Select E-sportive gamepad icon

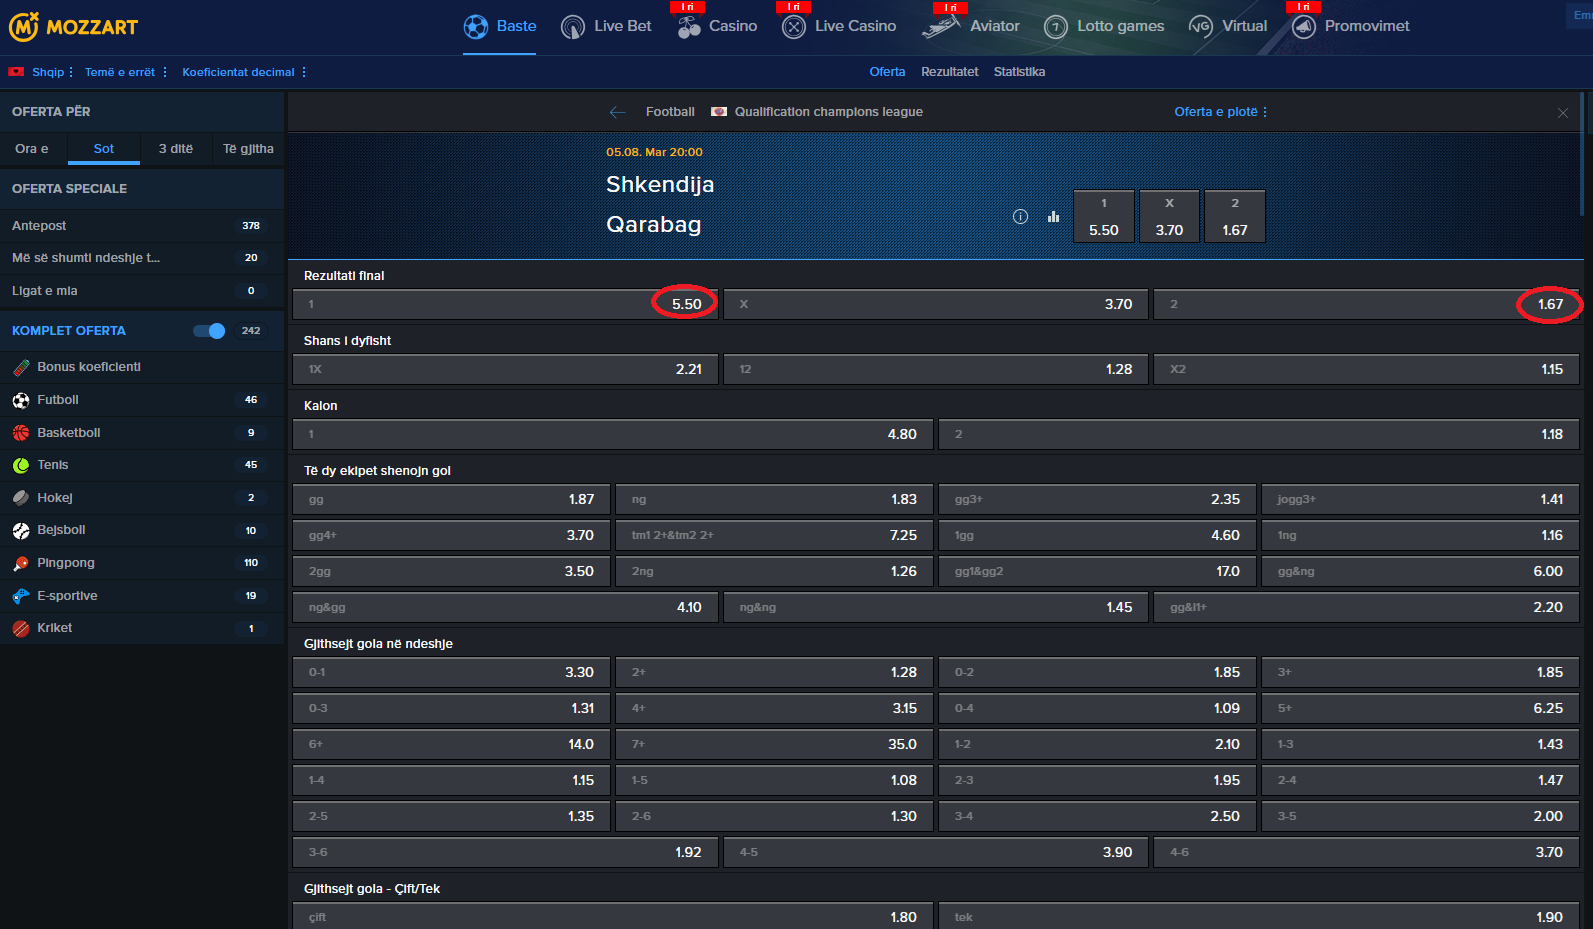(21, 597)
